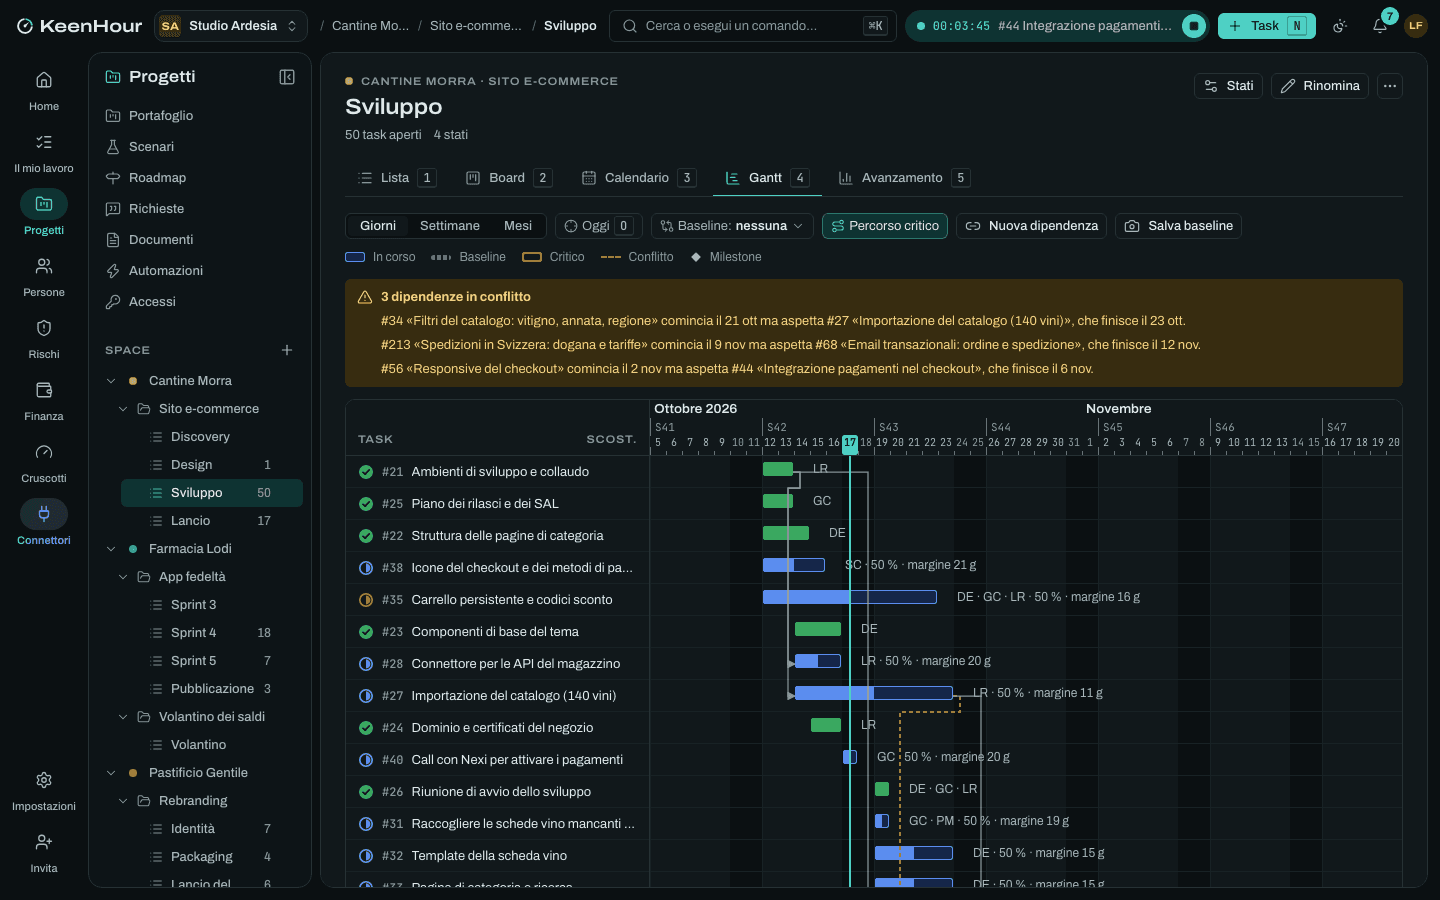Toggle status circle for task #35 Carrello persistente

pyautogui.click(x=366, y=600)
